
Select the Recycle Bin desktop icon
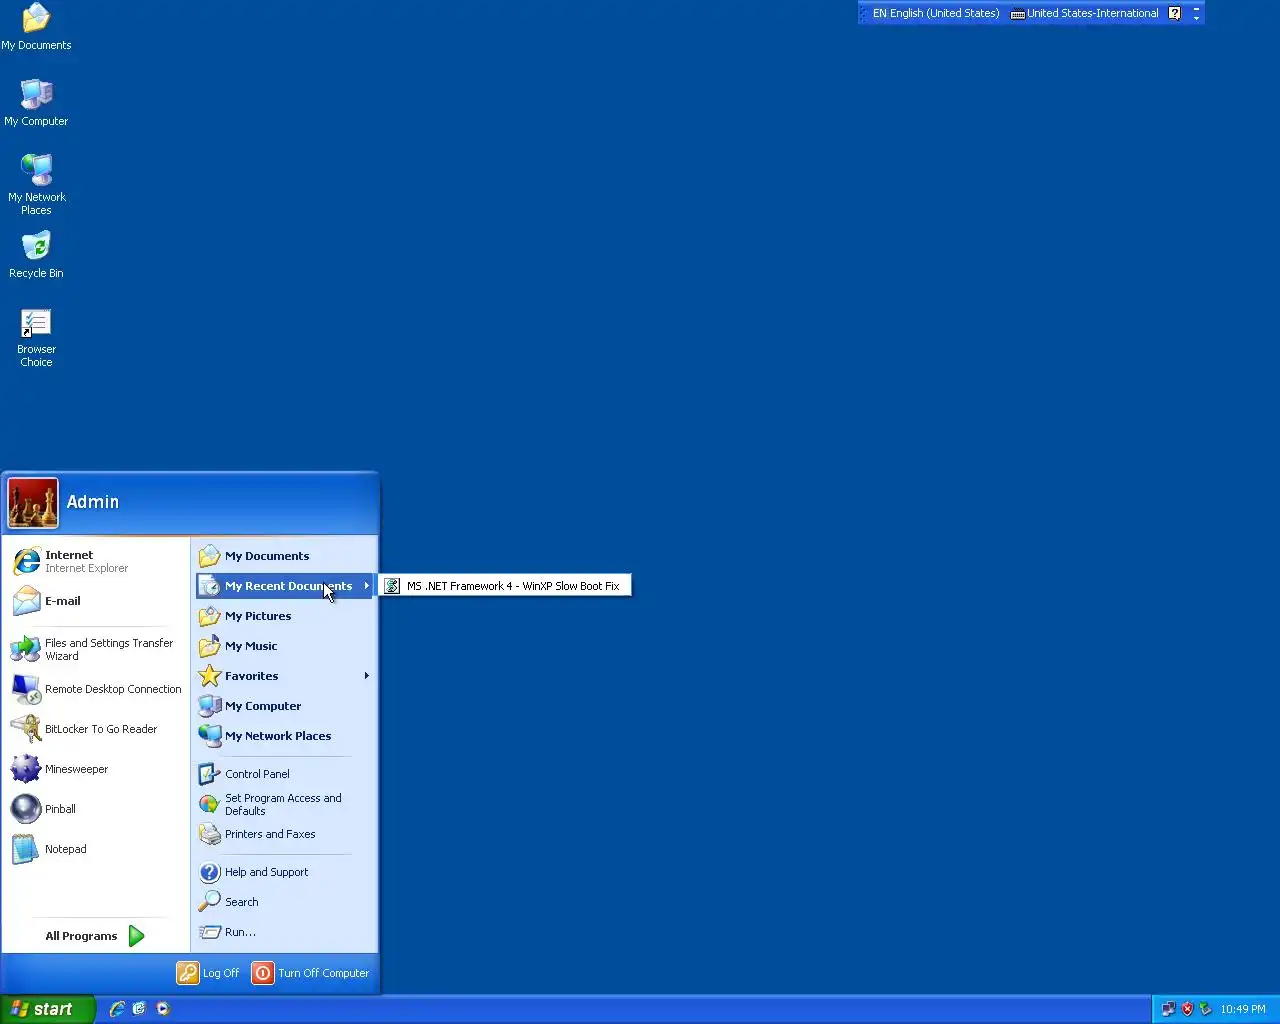[36, 255]
